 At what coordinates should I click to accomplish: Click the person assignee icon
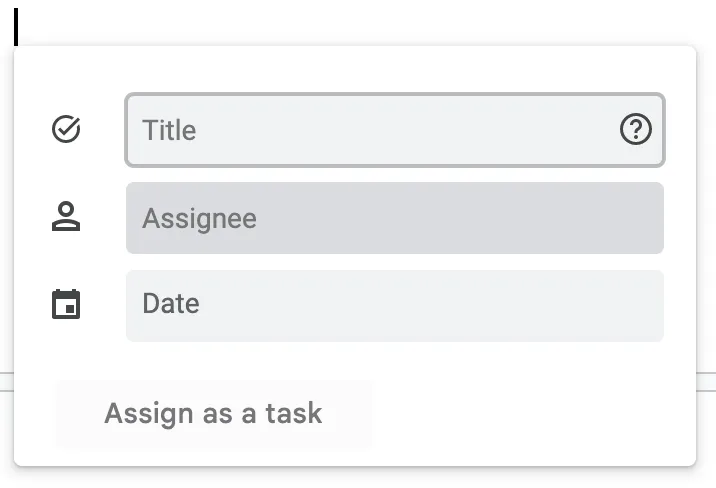point(66,216)
